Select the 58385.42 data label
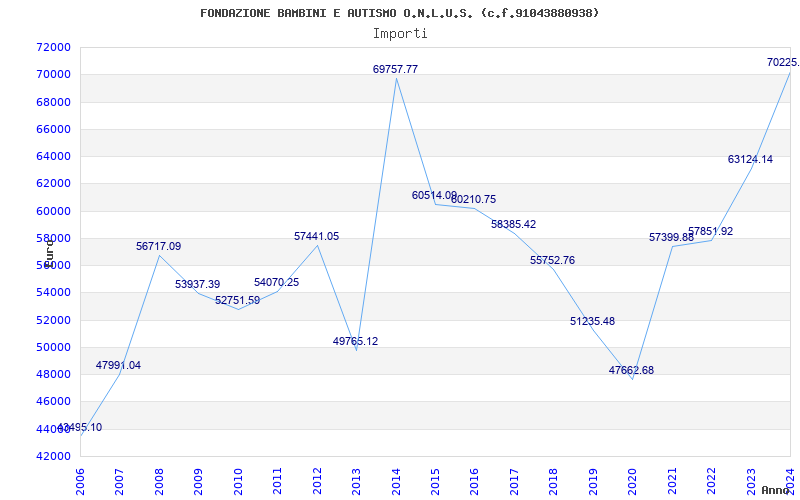Image resolution: width=800 pixels, height=500 pixels. click(x=513, y=224)
